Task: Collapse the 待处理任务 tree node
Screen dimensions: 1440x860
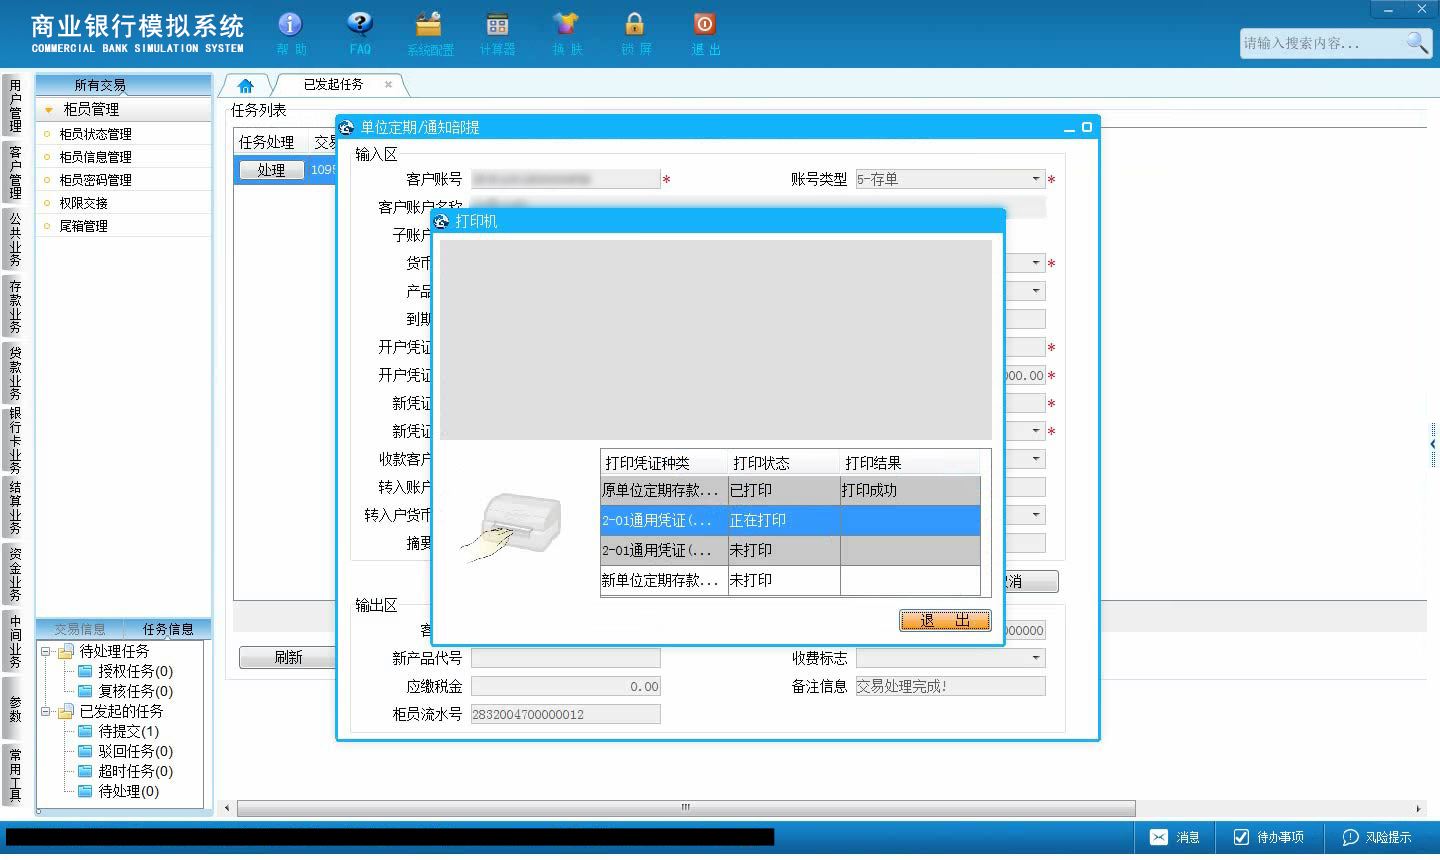Action: pyautogui.click(x=45, y=652)
